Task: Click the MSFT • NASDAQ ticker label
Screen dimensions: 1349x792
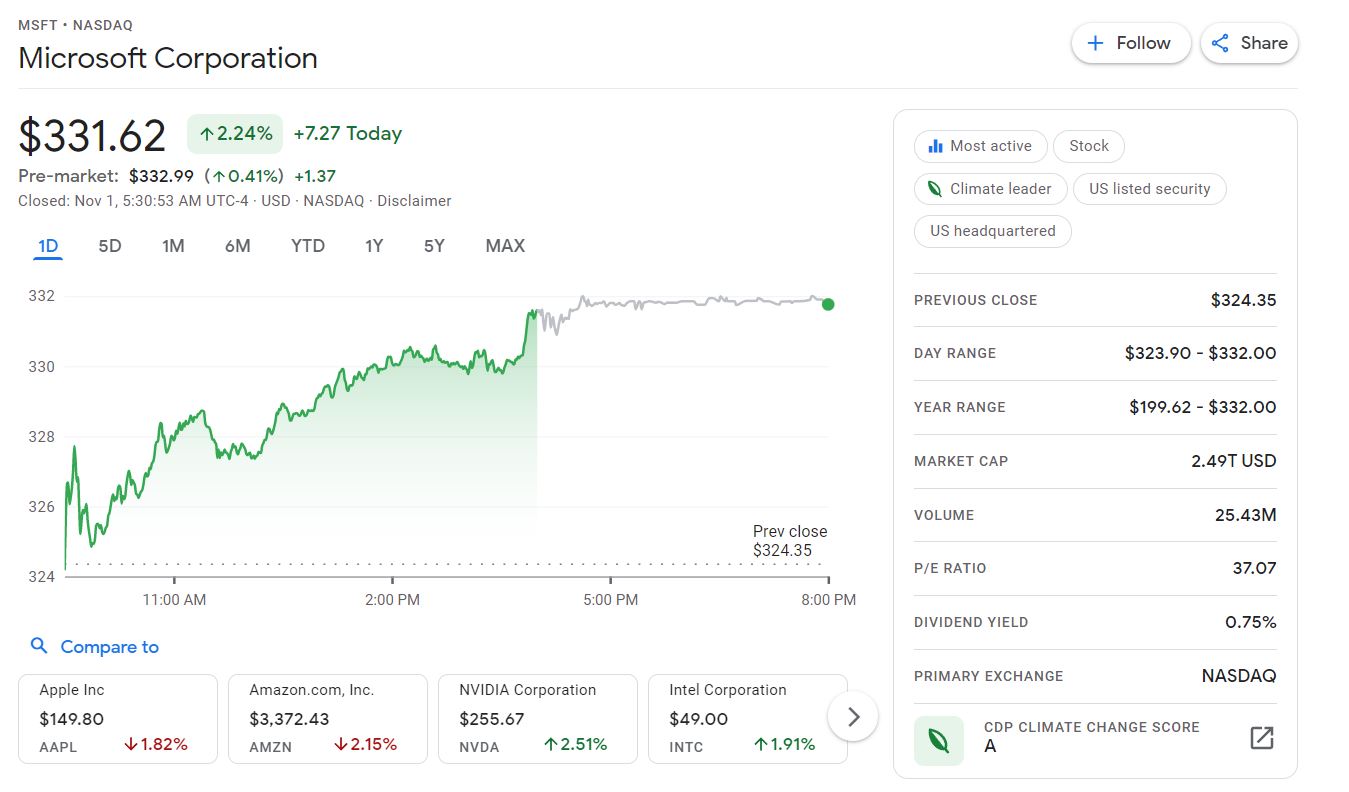Action: pos(75,25)
